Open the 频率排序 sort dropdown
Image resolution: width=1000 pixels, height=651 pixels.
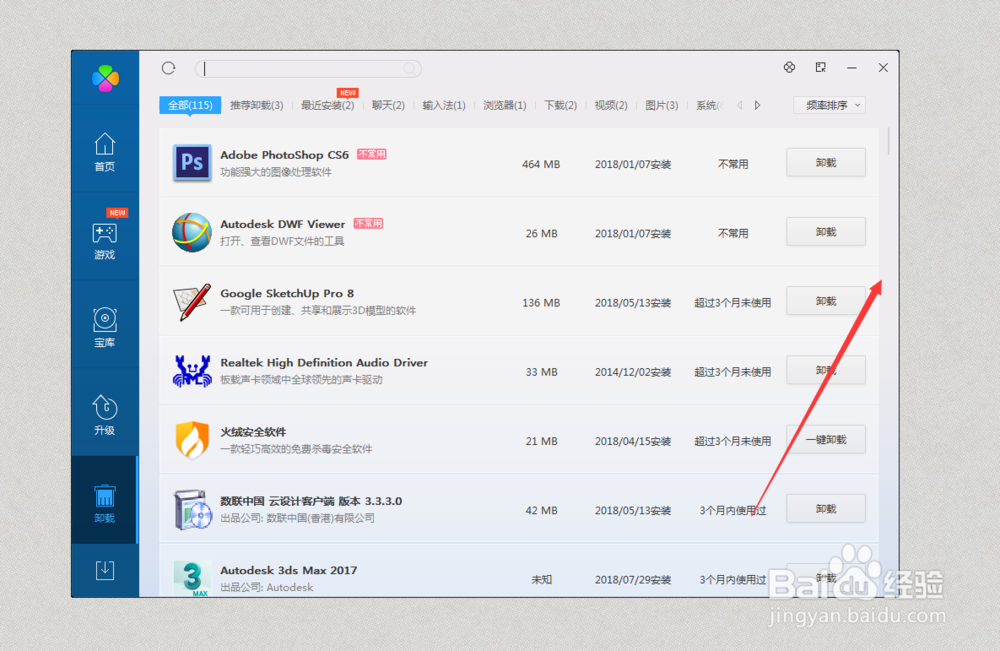pos(829,105)
